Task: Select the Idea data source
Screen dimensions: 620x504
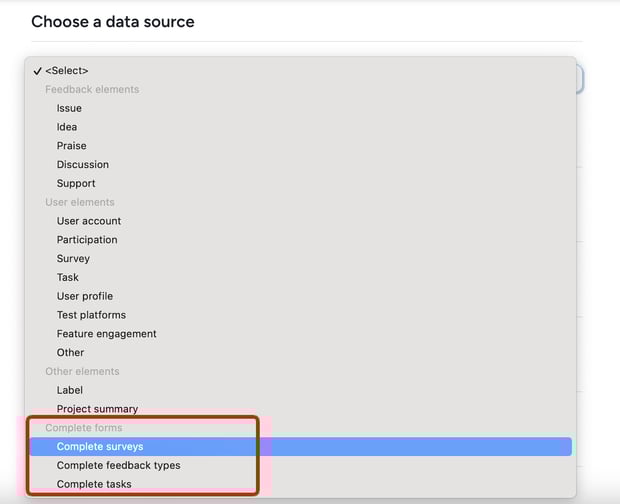Action: pos(301,127)
